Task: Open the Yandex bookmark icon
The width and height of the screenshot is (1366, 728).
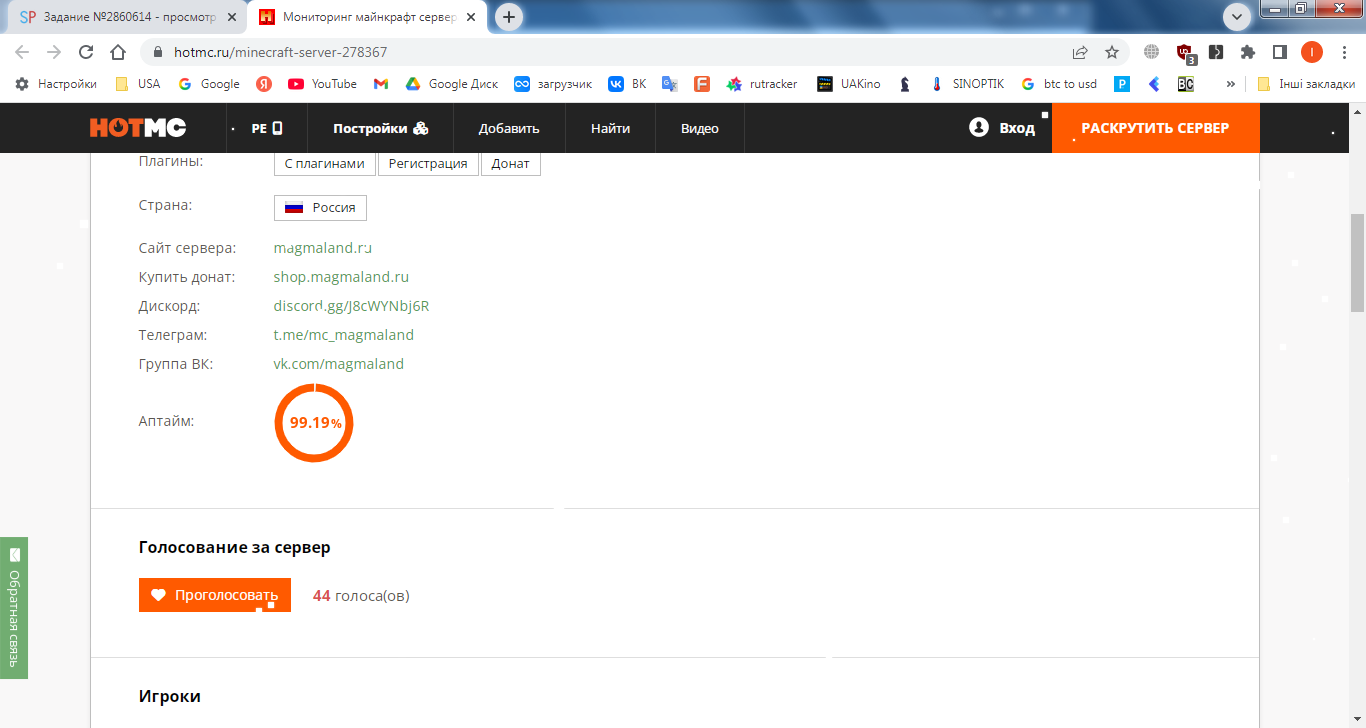Action: (x=264, y=84)
